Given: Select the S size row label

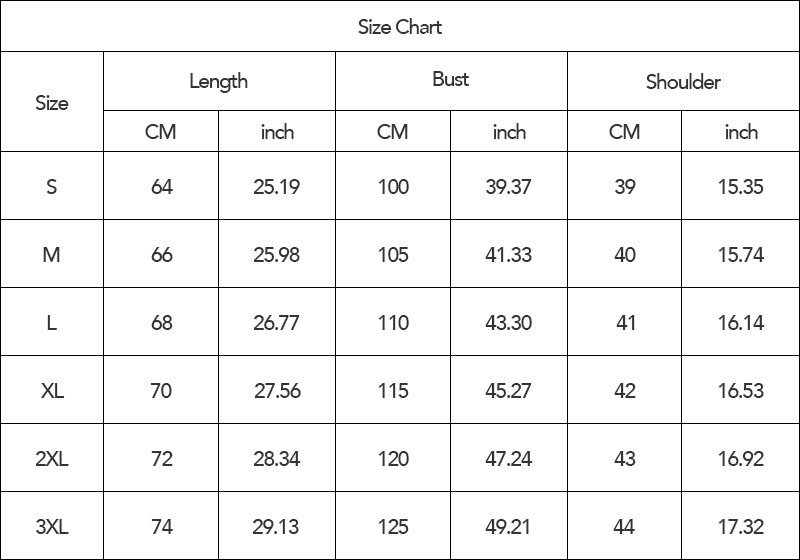Looking at the screenshot, I should (52, 186).
